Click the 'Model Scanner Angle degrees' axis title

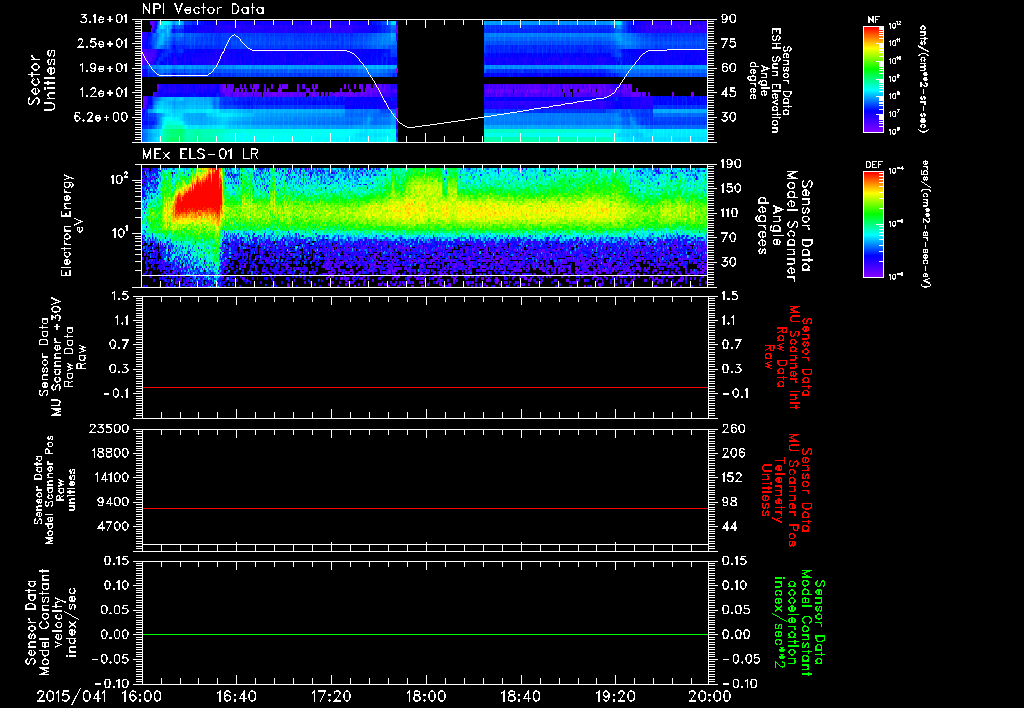(784, 225)
